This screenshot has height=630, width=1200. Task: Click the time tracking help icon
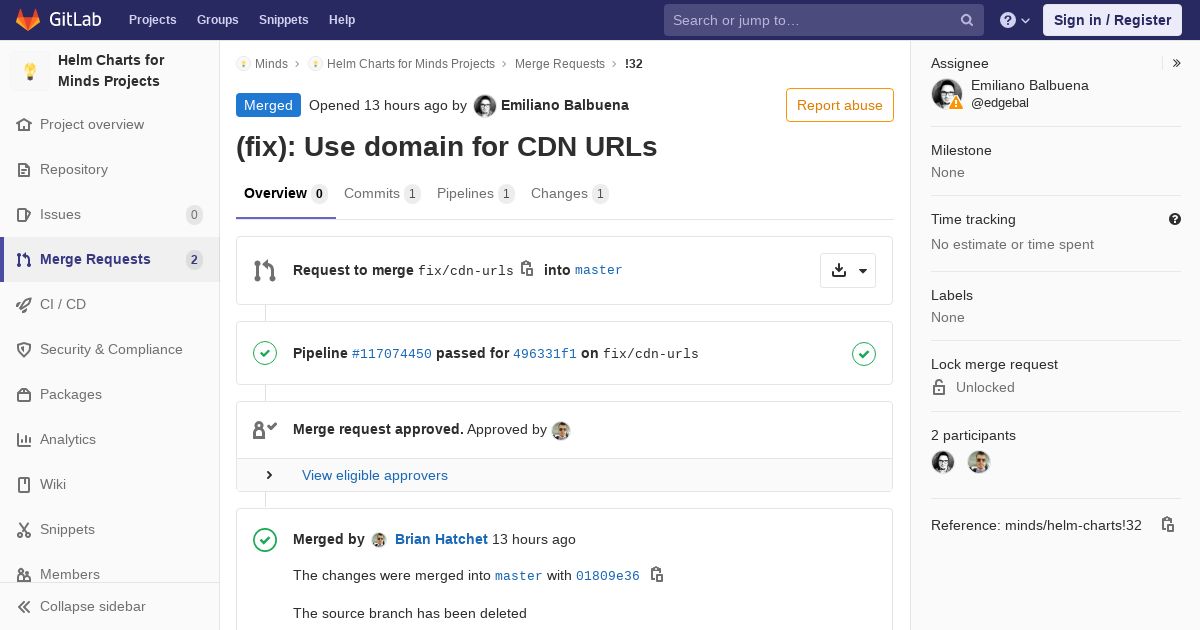tap(1175, 219)
